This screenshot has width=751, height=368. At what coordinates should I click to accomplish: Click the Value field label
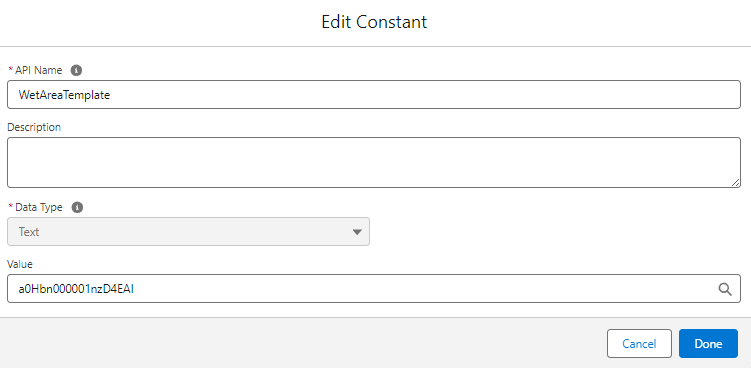pos(20,264)
